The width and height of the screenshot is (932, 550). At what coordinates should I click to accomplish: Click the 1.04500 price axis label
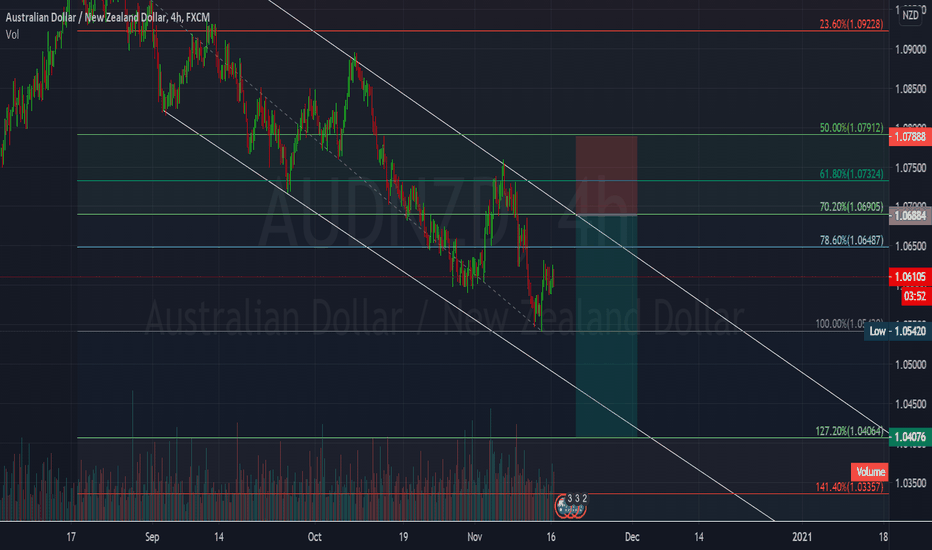coord(910,404)
